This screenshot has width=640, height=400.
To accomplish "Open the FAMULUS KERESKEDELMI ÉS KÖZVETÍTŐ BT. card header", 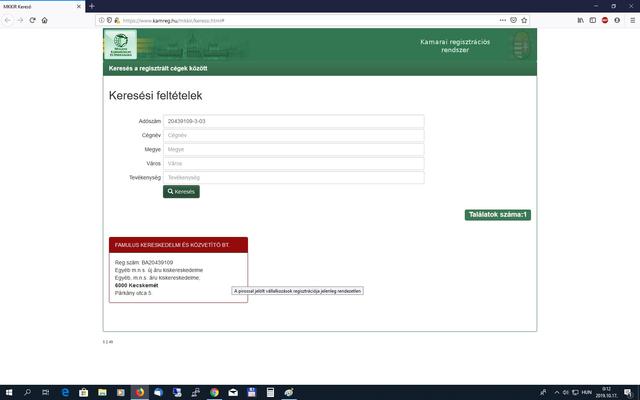I will (178, 245).
